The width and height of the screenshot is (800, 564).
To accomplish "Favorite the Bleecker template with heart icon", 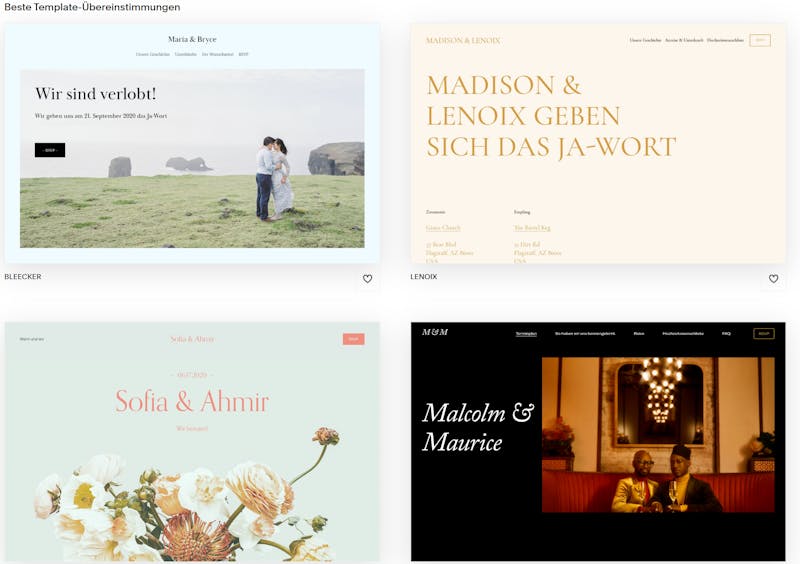I will [367, 279].
